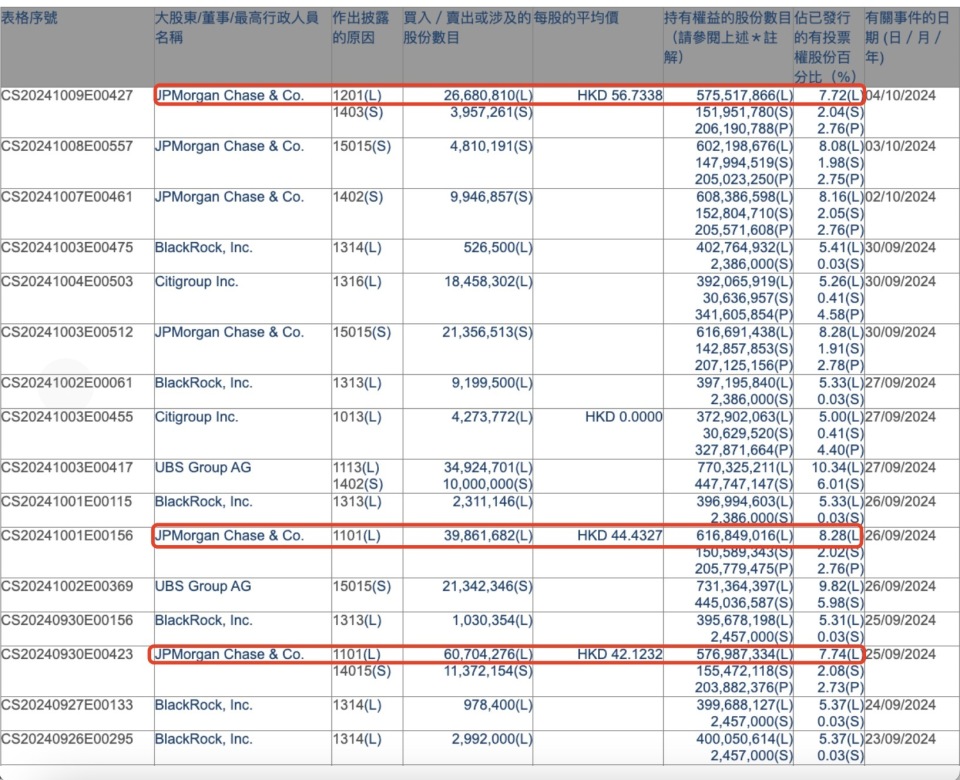This screenshot has width=960, height=780.
Task: Open UBS Group AG link in row CS20241002E00369
Action: click(203, 587)
